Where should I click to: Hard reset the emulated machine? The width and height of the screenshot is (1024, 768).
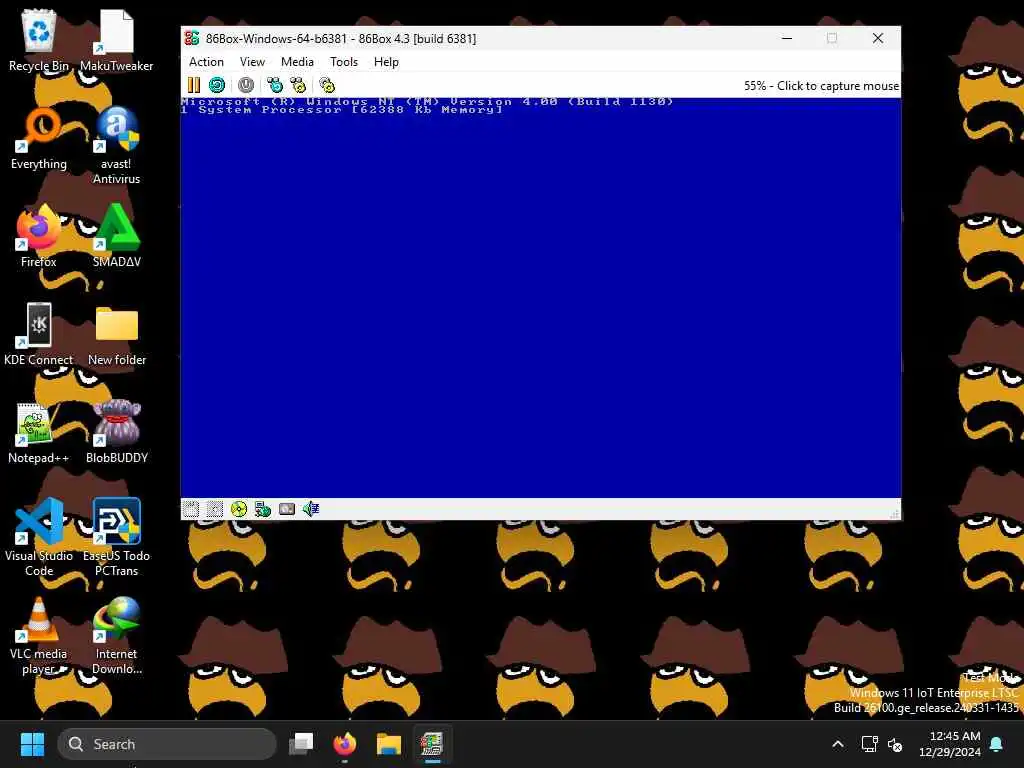[217, 85]
